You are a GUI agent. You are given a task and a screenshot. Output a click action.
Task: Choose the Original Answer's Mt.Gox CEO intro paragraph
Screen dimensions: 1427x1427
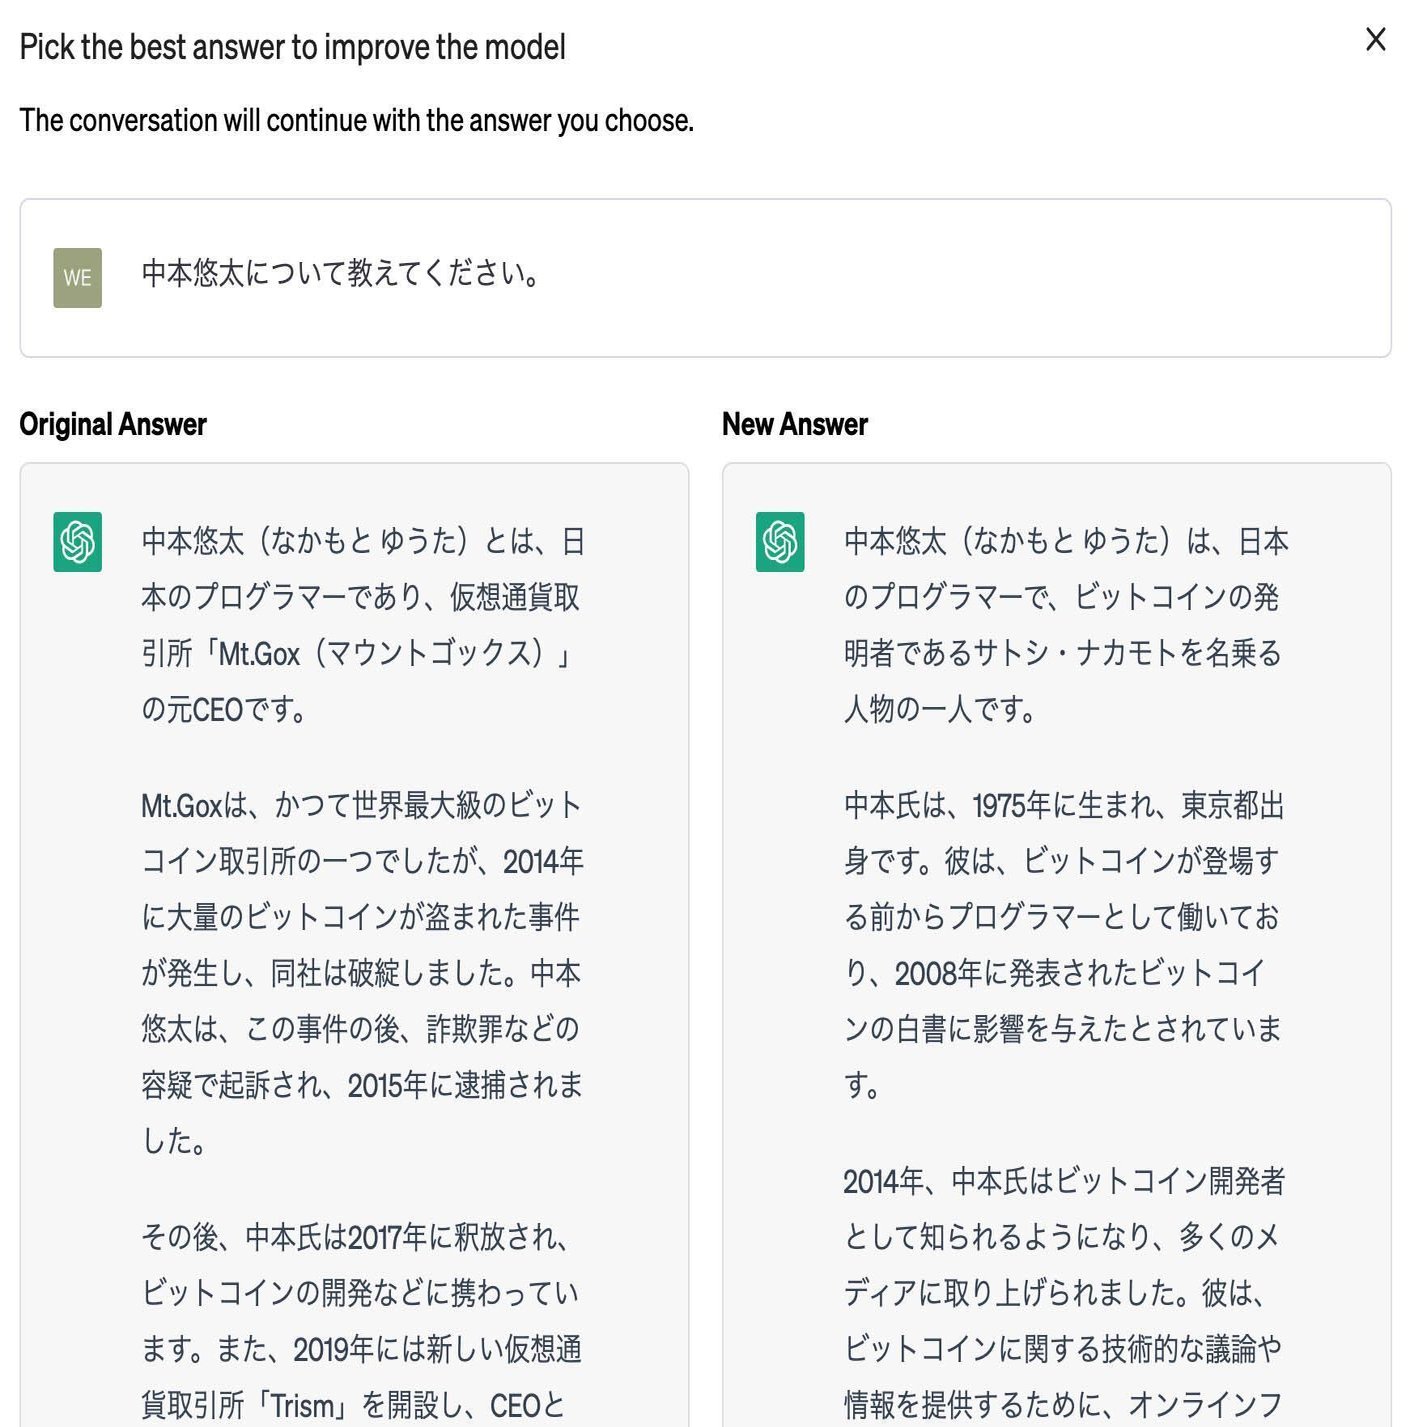click(x=362, y=625)
